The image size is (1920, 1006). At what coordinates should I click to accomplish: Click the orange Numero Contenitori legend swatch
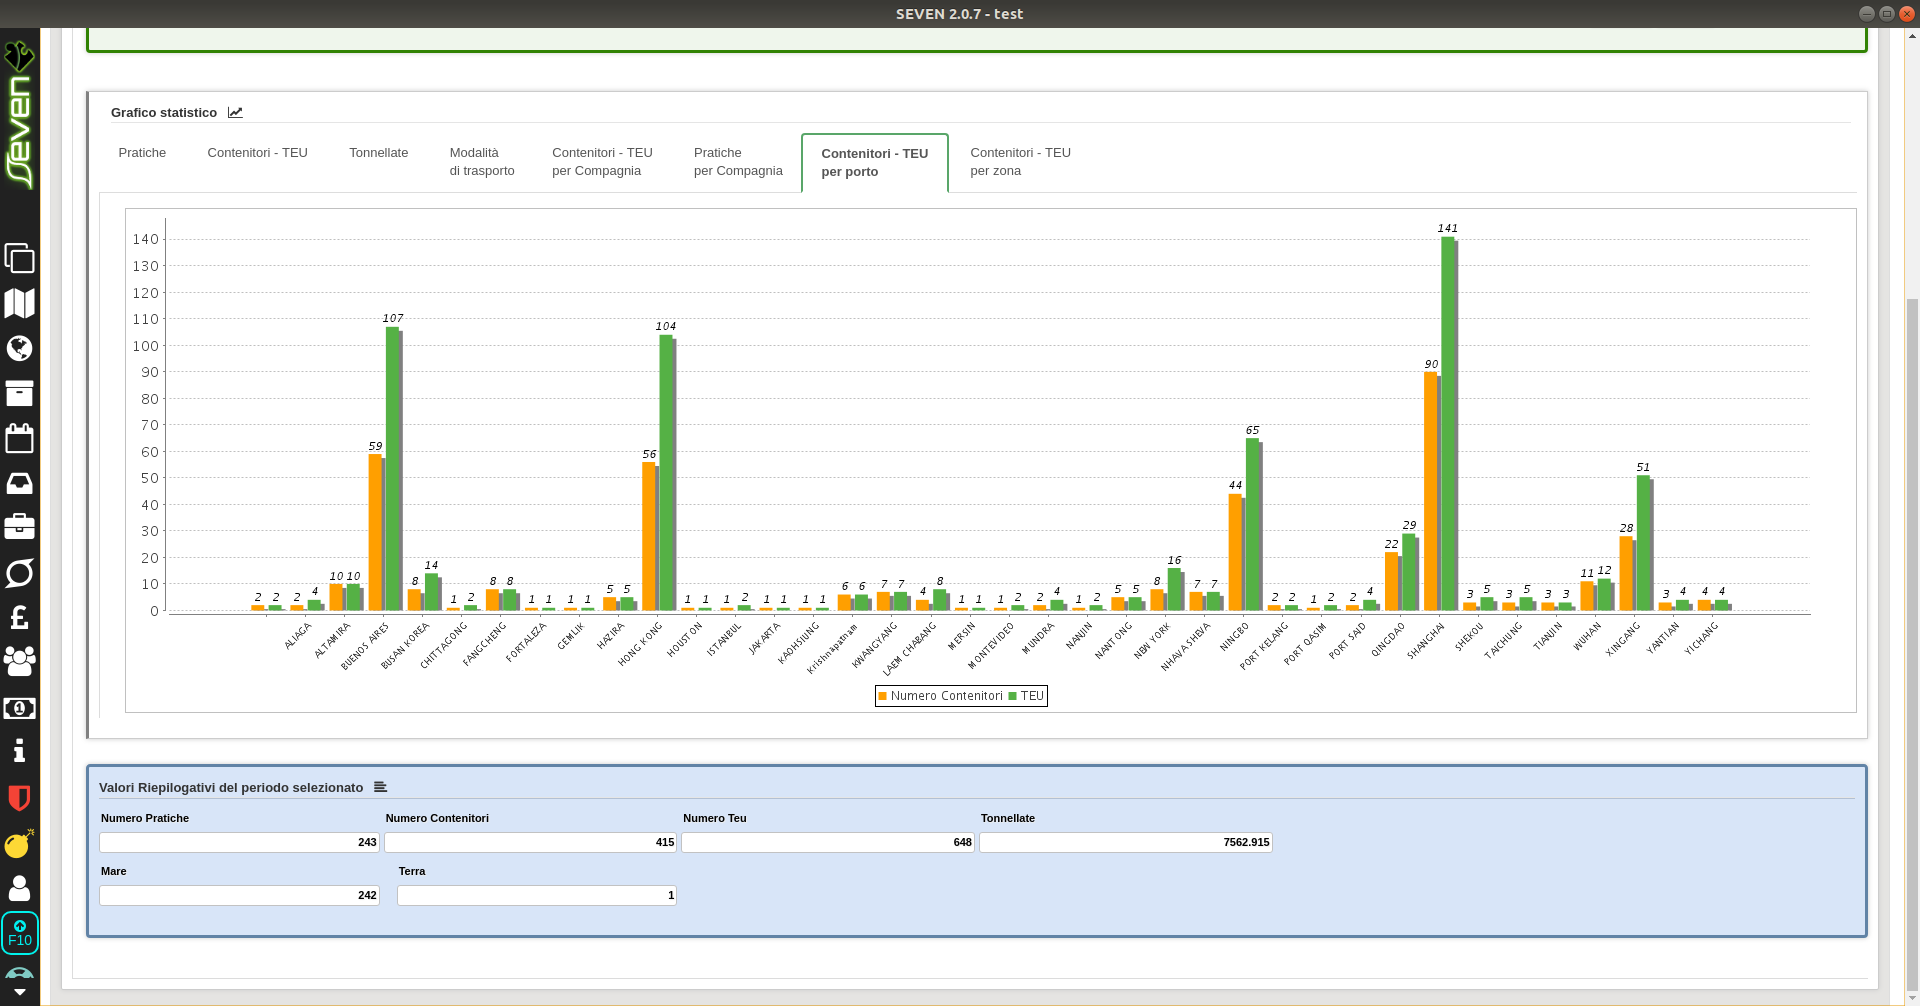[882, 696]
